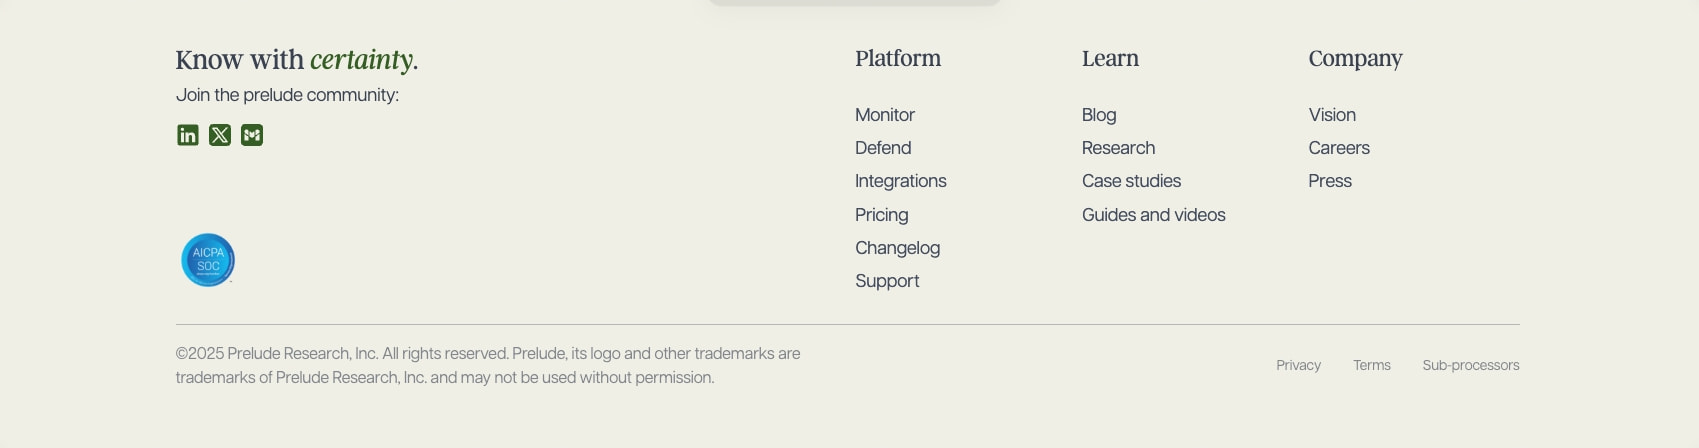Open the Defend link
This screenshot has height=448, width=1699.
click(x=883, y=148)
